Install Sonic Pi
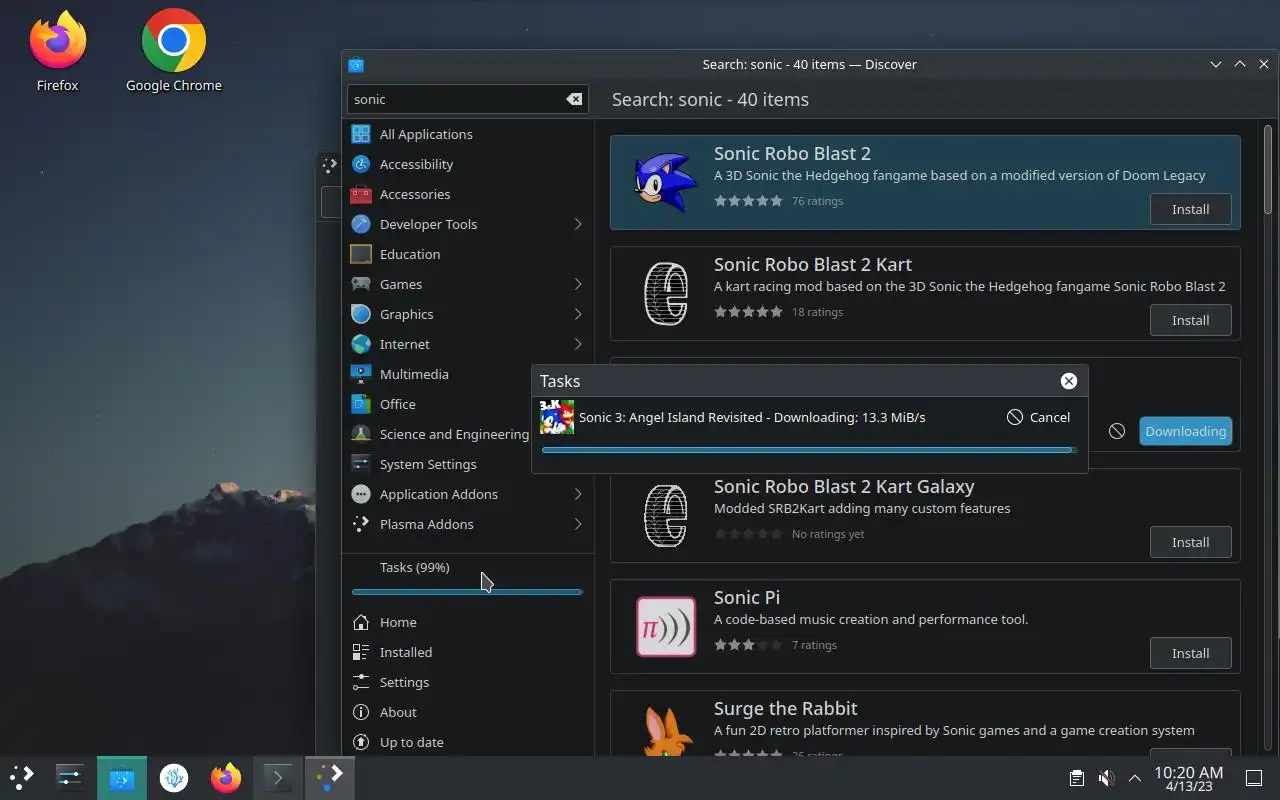This screenshot has height=800, width=1280. [1190, 653]
